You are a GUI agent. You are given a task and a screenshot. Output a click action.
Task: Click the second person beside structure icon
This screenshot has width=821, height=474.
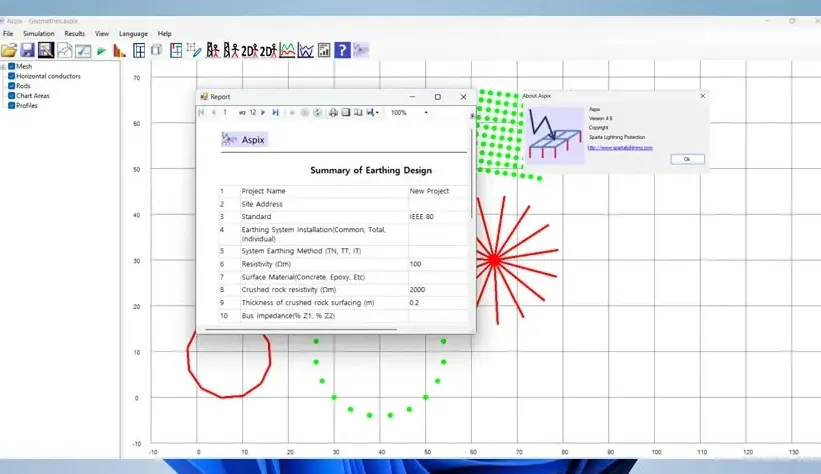231,50
